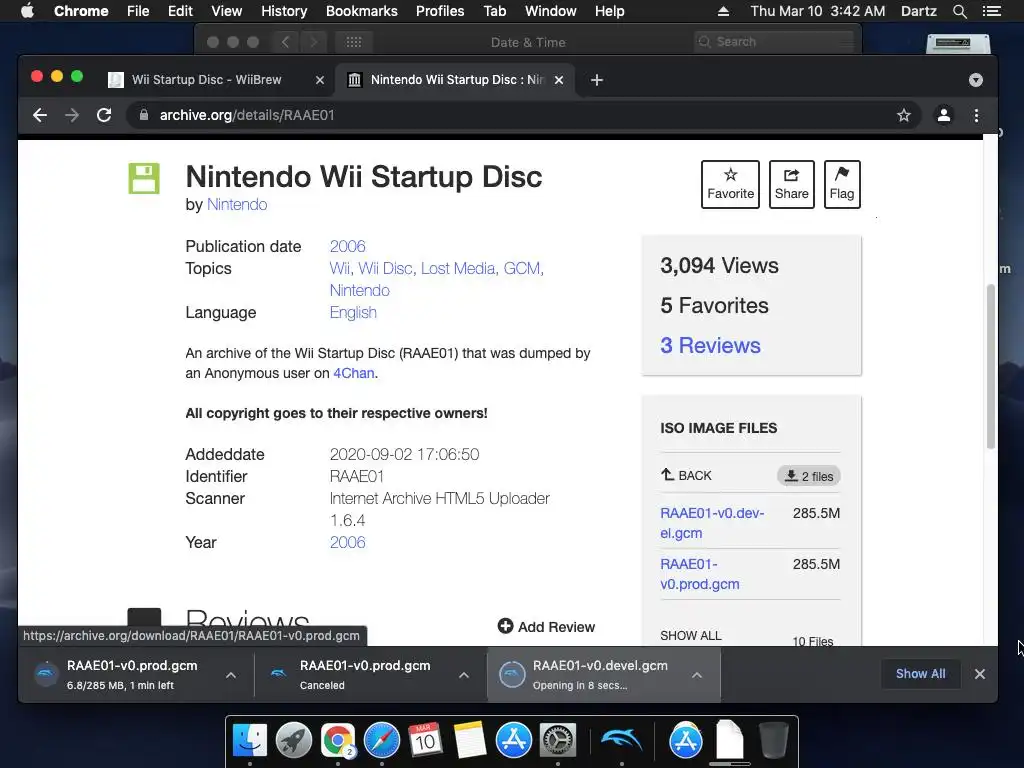
Task: Open Notes from the Dock
Action: 469,740
